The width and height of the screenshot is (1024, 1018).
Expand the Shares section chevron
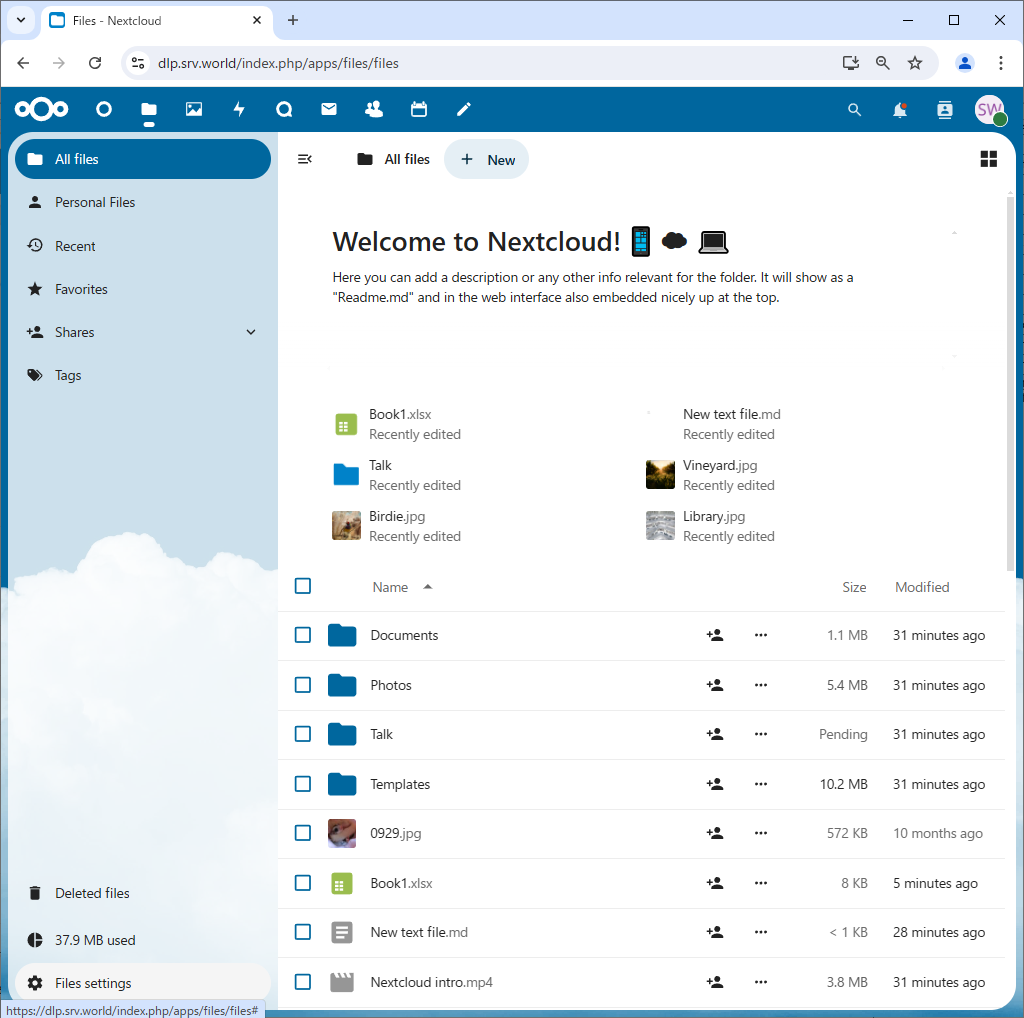click(x=251, y=332)
